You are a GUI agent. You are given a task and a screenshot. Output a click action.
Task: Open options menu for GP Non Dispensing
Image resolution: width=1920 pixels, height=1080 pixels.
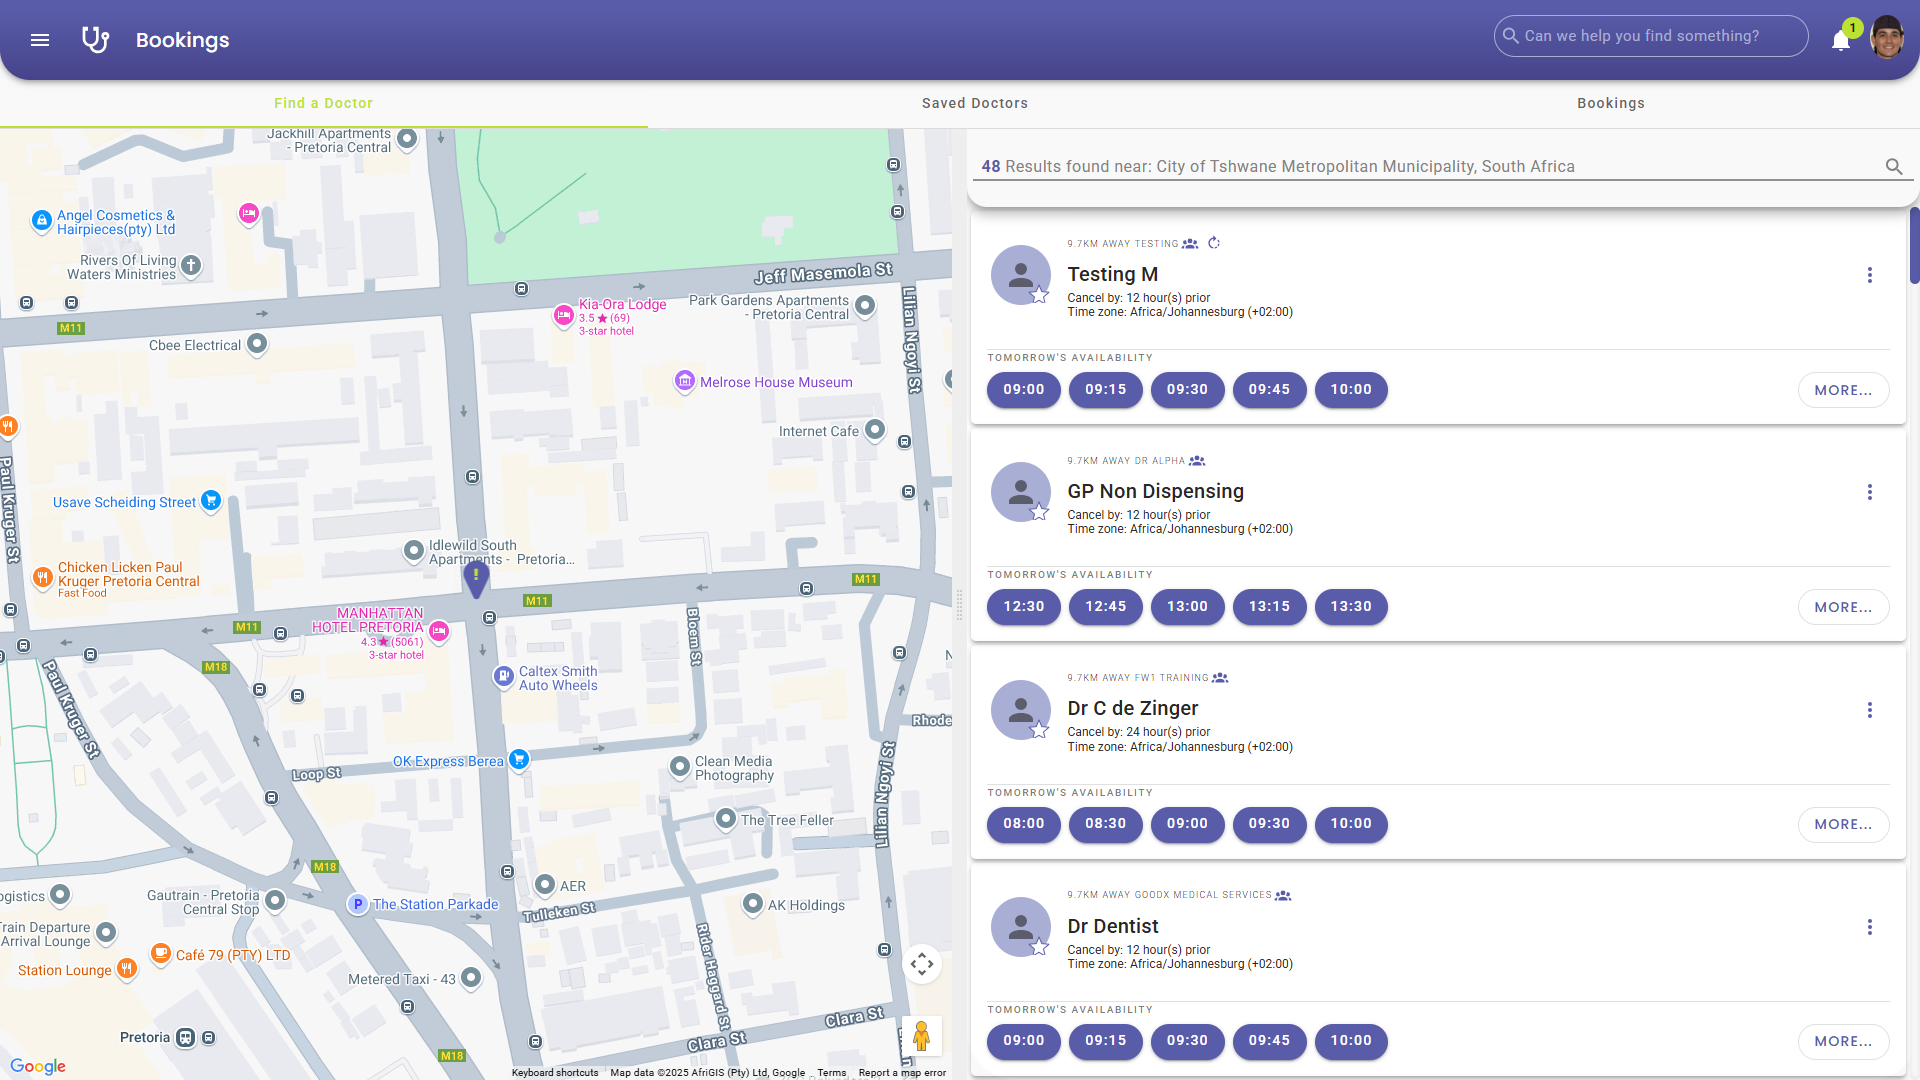pyautogui.click(x=1869, y=492)
